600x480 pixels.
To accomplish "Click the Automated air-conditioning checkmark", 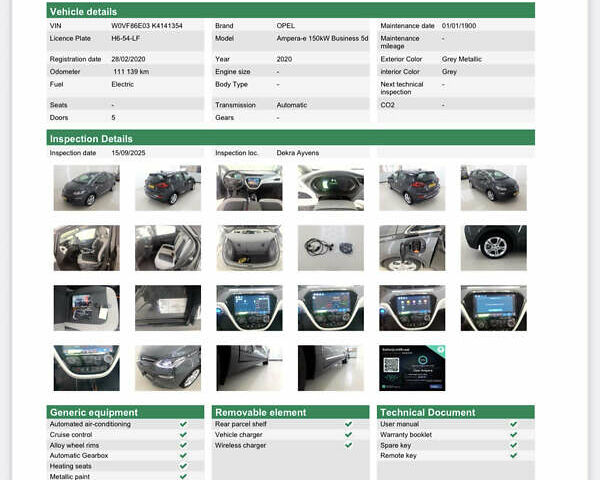I will click(x=183, y=424).
